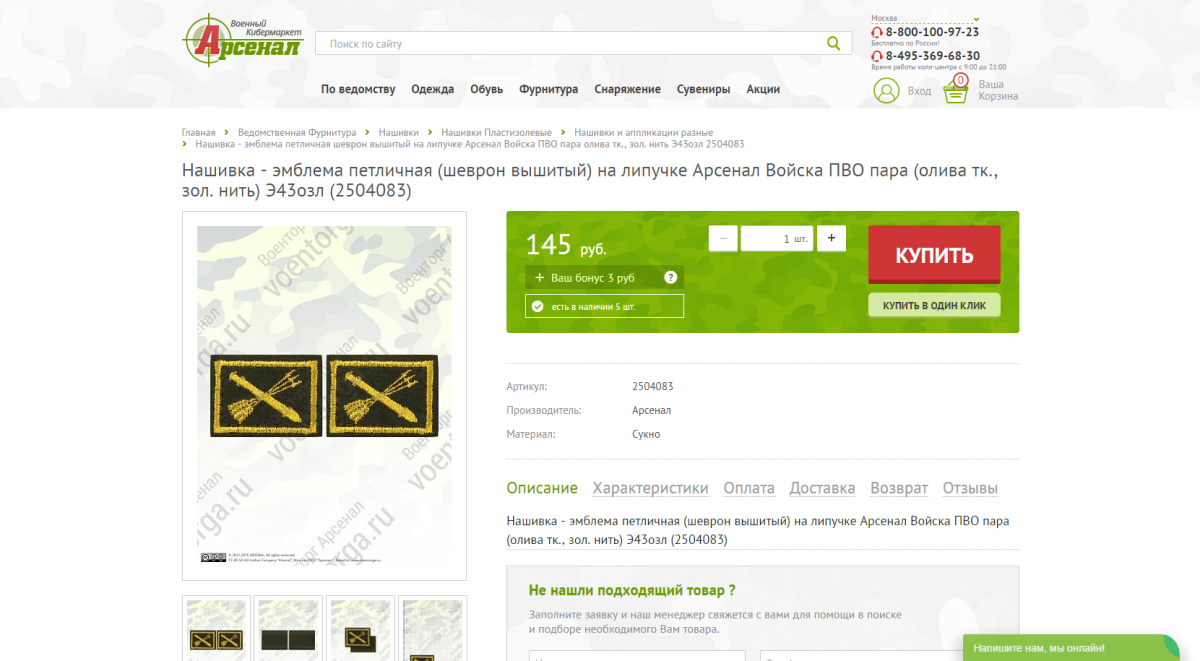
Task: Select the fourth product thumbnail
Action: pos(432,629)
